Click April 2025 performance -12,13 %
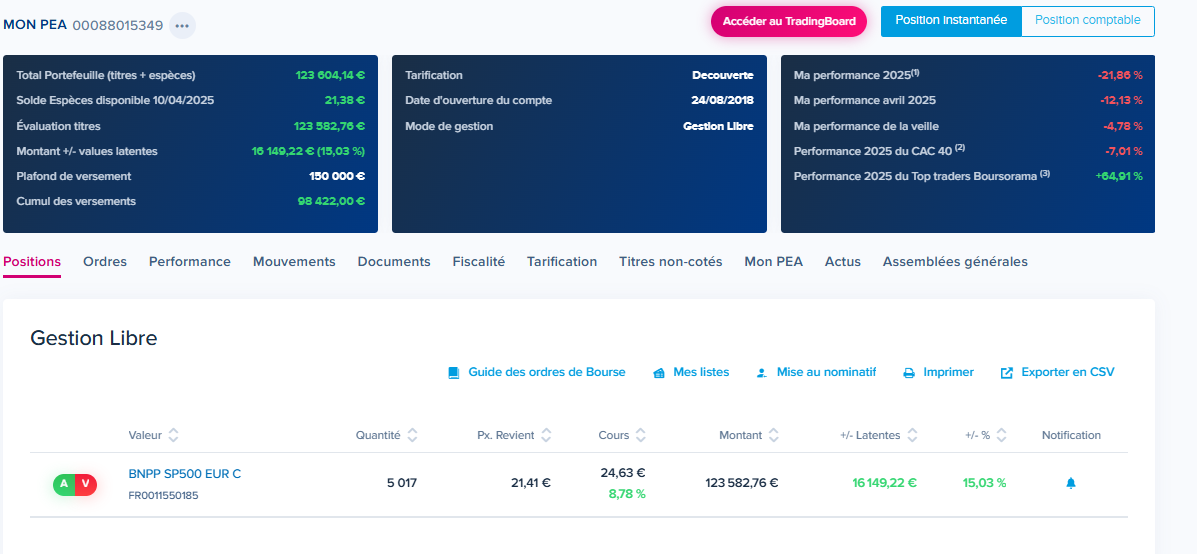This screenshot has height=554, width=1197. click(1121, 100)
